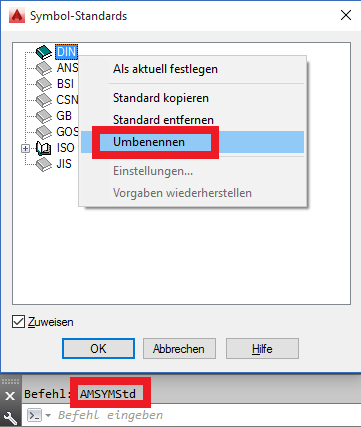This screenshot has width=361, height=427.
Task: Confirm dialog with OK button
Action: (x=98, y=349)
